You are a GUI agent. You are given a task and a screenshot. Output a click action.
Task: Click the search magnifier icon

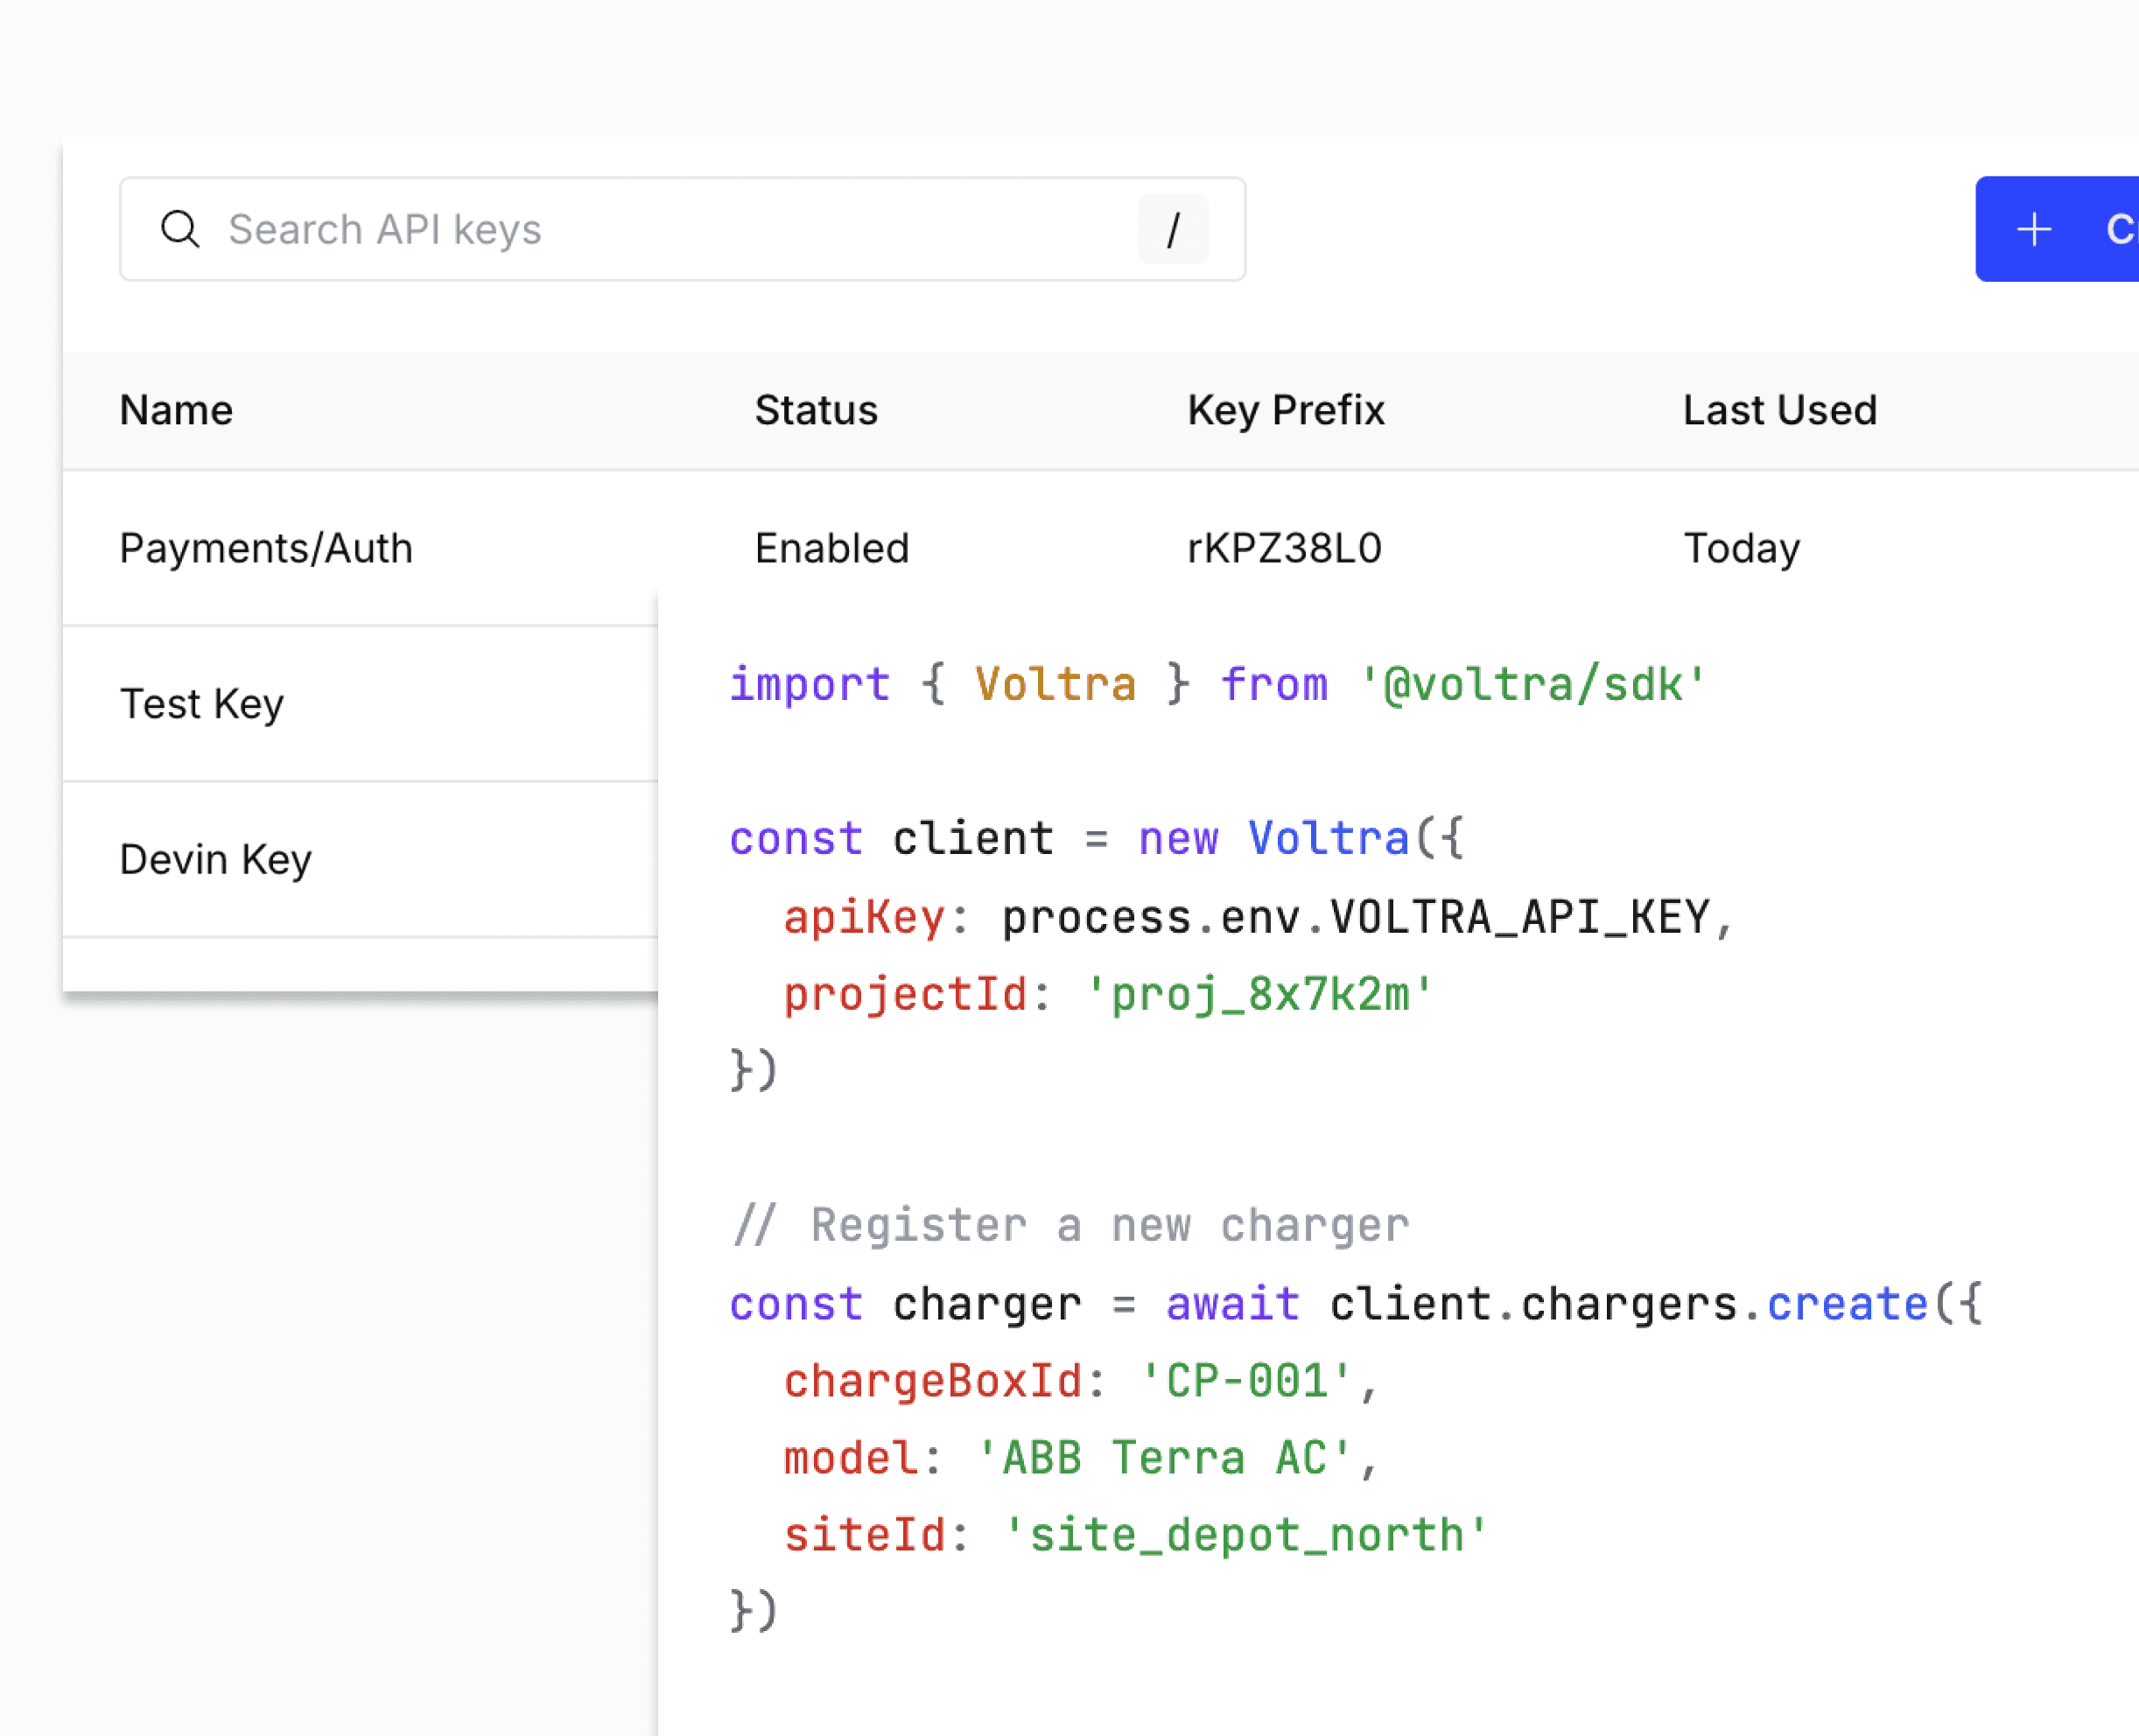pyautogui.click(x=180, y=229)
